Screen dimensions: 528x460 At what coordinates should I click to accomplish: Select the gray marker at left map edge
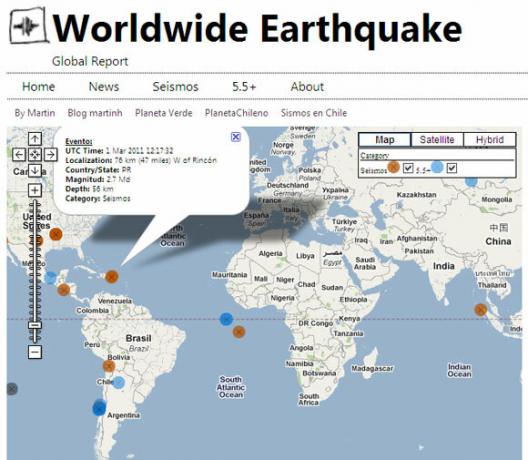[12, 389]
